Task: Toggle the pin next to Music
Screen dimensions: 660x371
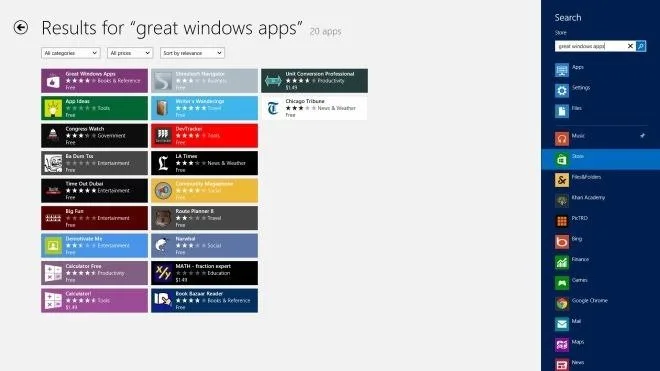Action: 642,136
